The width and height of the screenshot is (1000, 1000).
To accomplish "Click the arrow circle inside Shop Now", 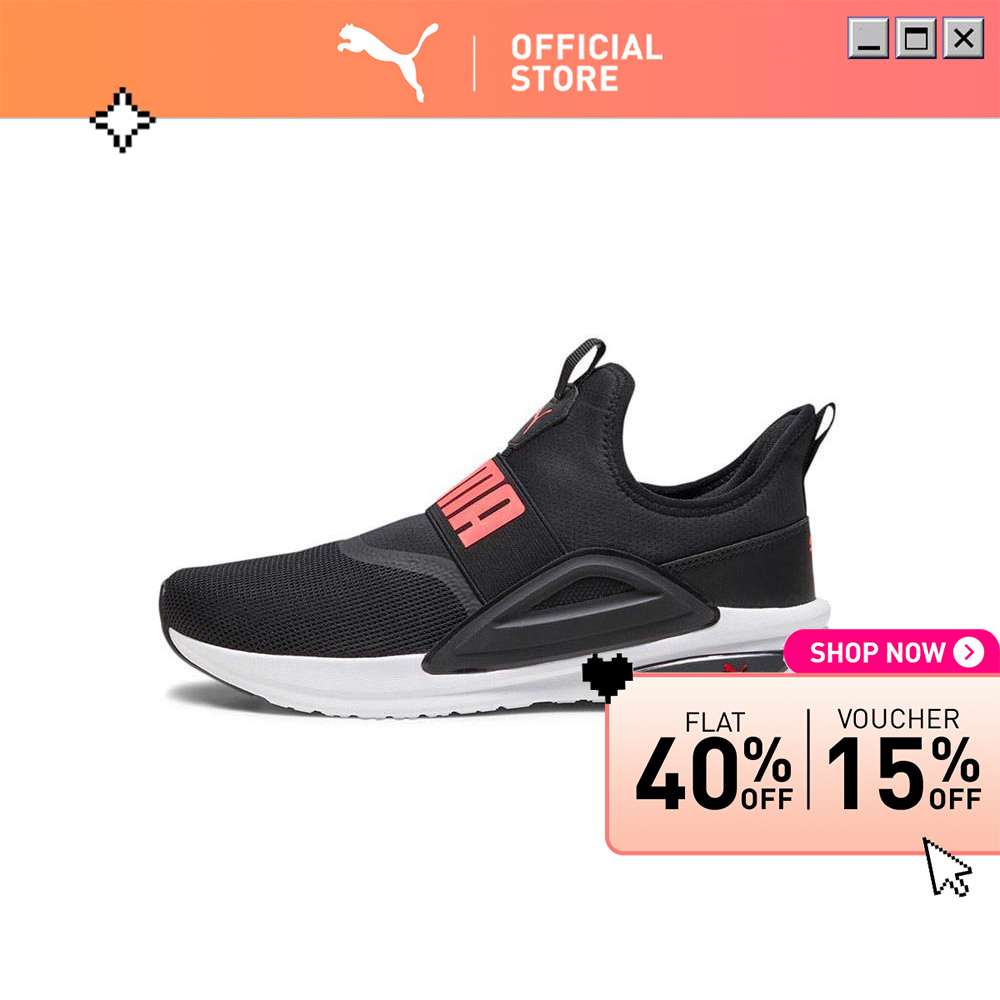I will click(969, 652).
